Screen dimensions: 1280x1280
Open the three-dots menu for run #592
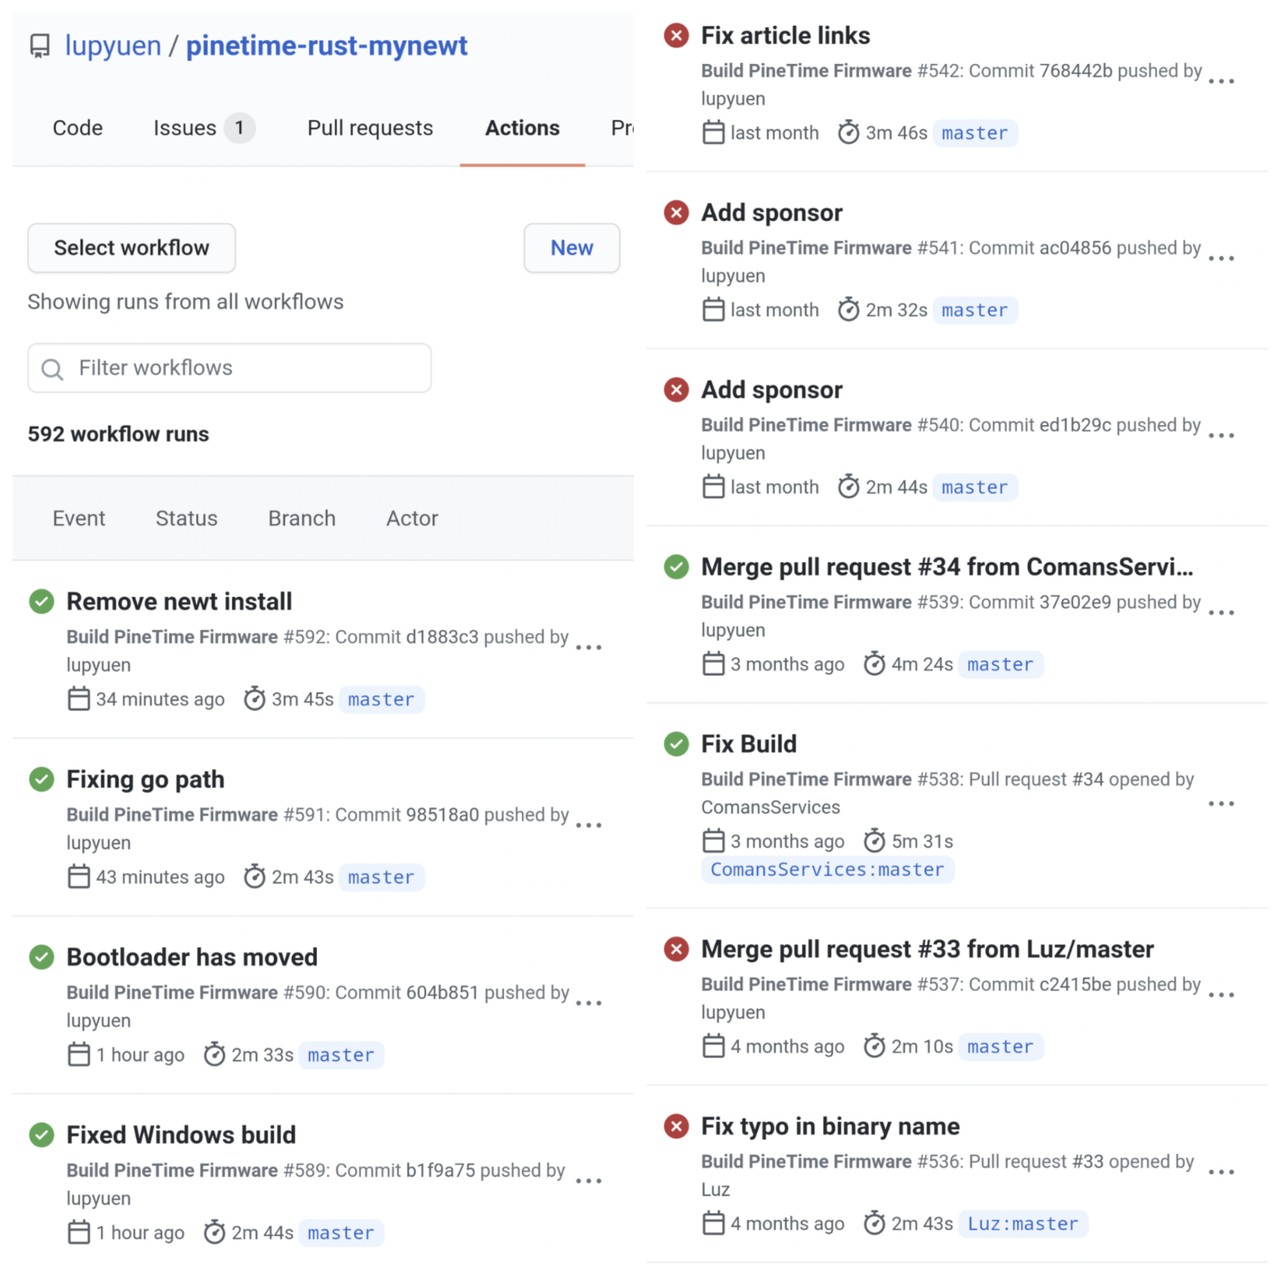click(x=589, y=648)
